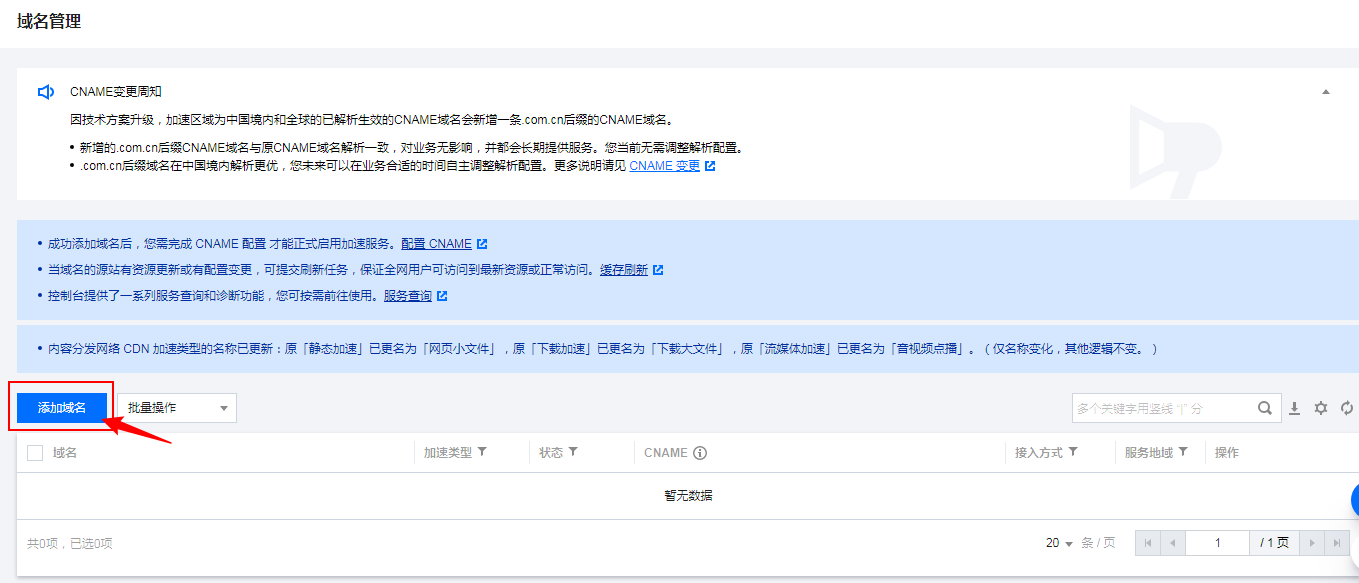1359x583 pixels.
Task: Click the refresh icon to reload the domain list
Action: coord(1345,407)
